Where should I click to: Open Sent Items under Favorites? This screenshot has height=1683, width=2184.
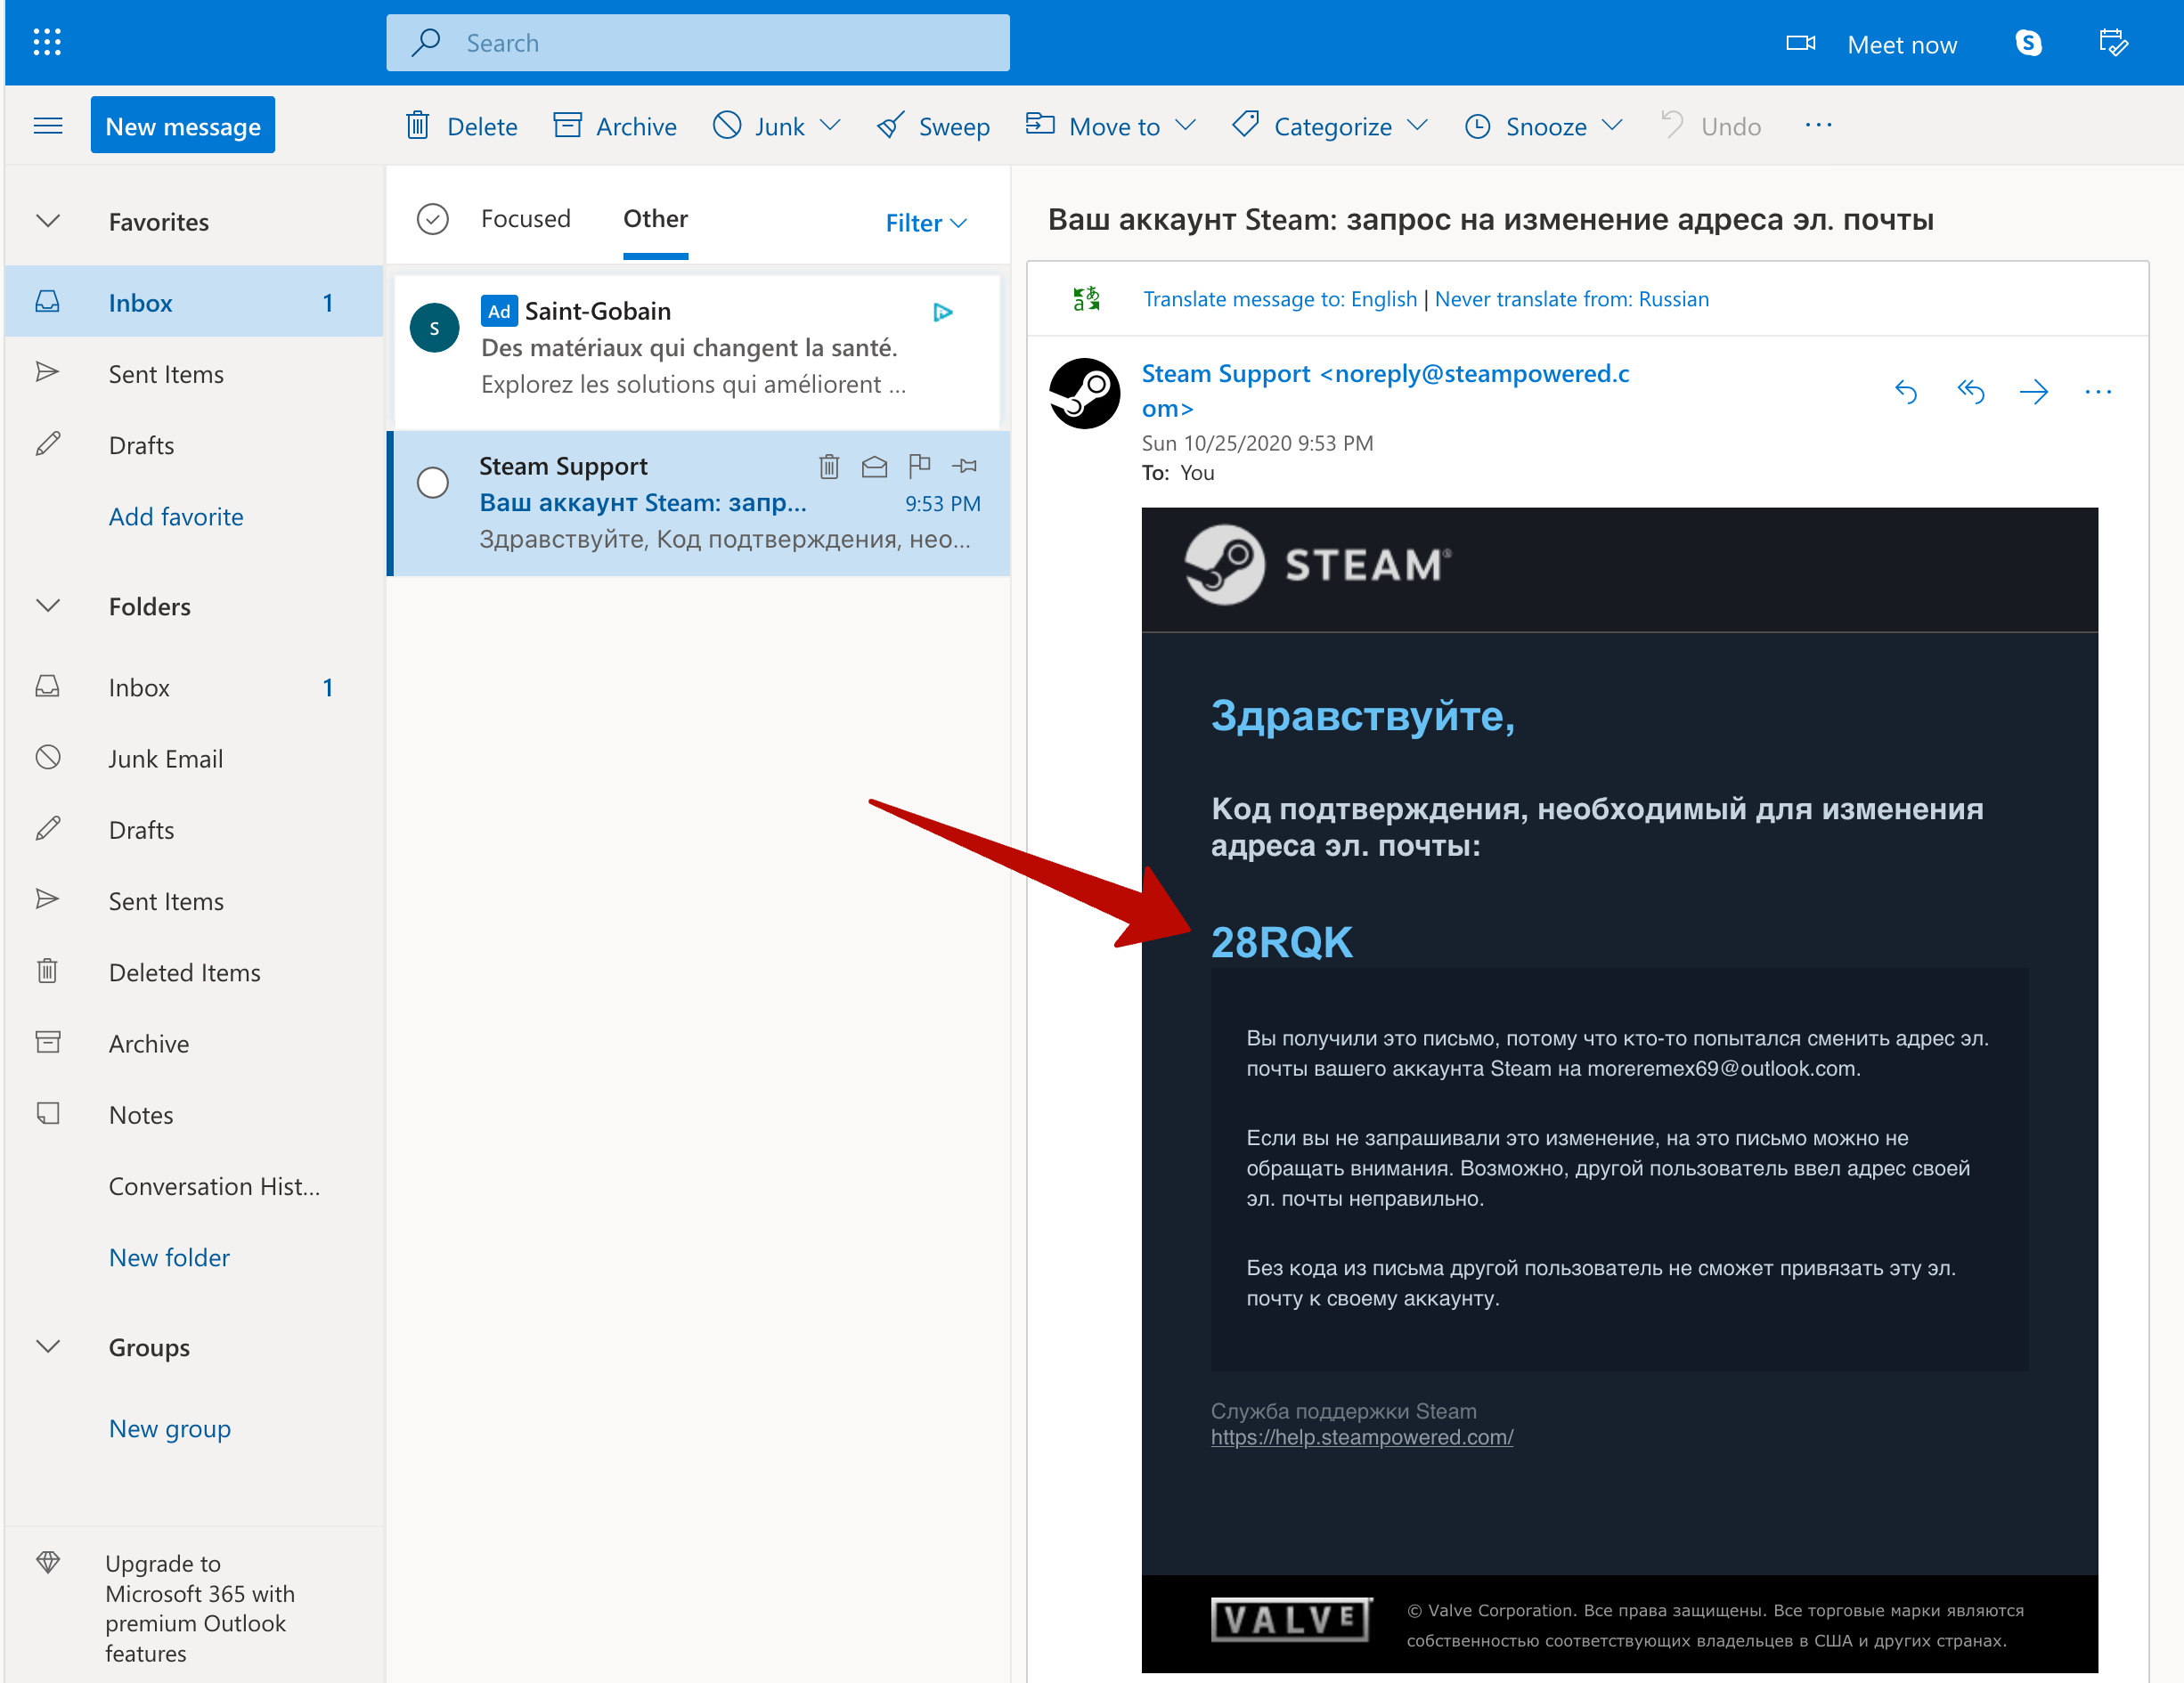[194, 374]
